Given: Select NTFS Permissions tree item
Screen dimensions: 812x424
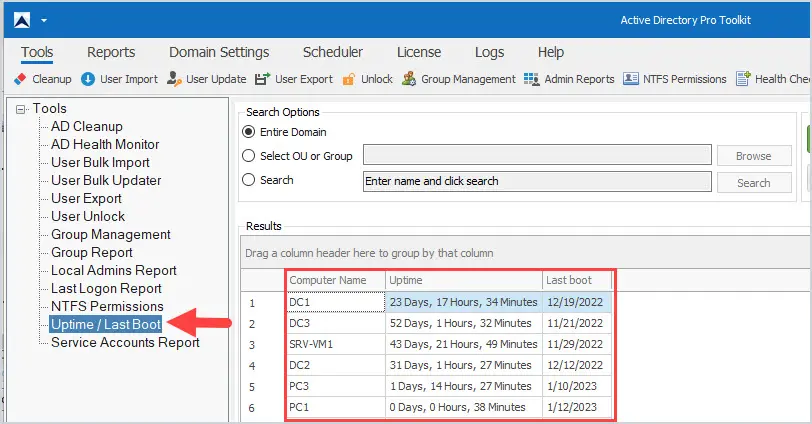Looking at the screenshot, I should [x=107, y=306].
